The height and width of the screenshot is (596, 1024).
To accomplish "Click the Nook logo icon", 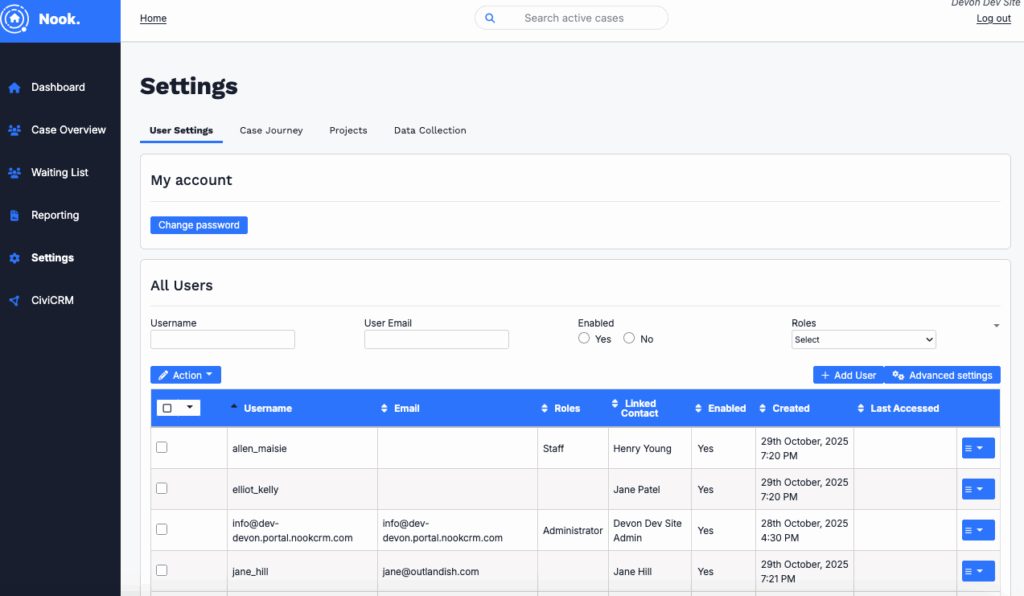I will tap(15, 18).
